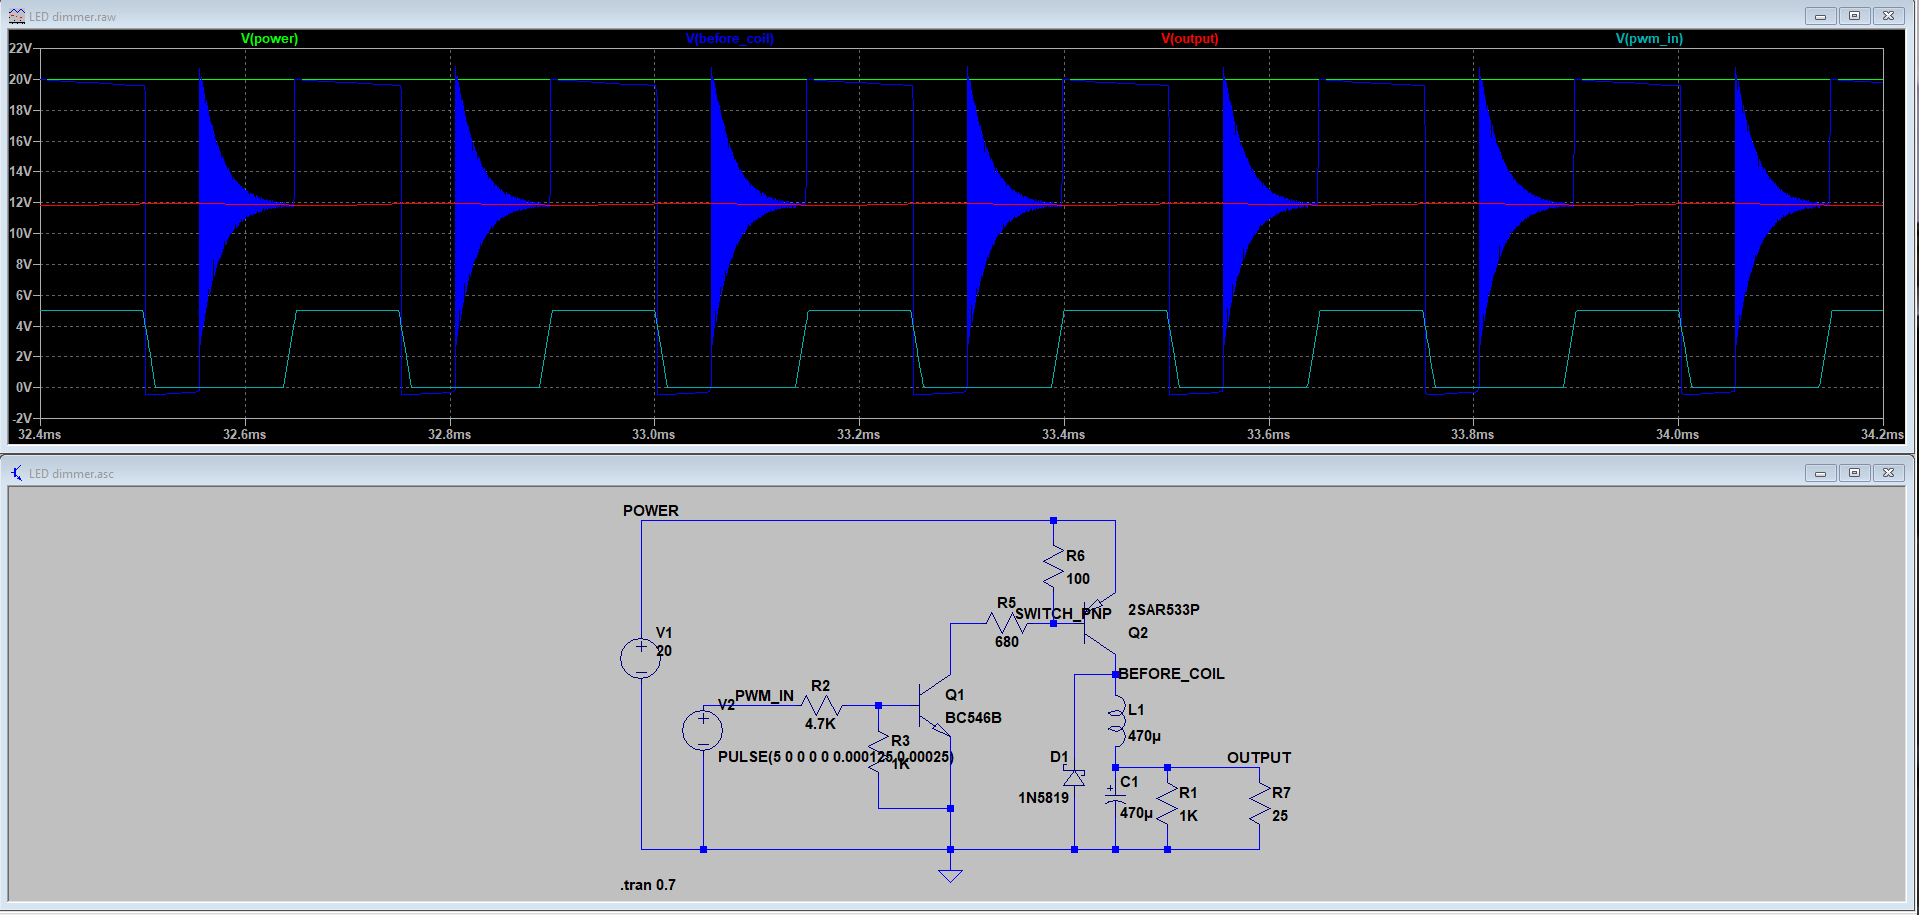Screen dimensions: 1919x915
Task: Click the V(power) trace label
Action: 269,39
